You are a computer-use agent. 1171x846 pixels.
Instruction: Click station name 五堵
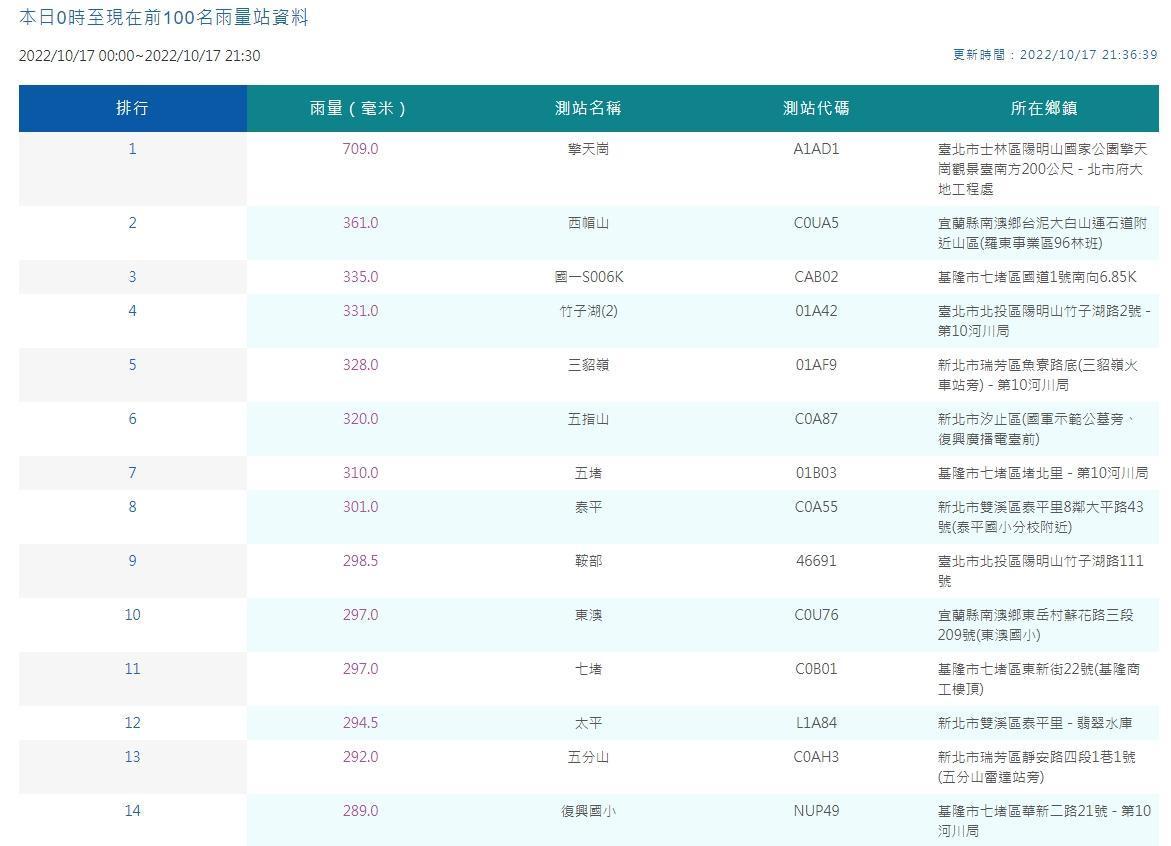(x=588, y=473)
